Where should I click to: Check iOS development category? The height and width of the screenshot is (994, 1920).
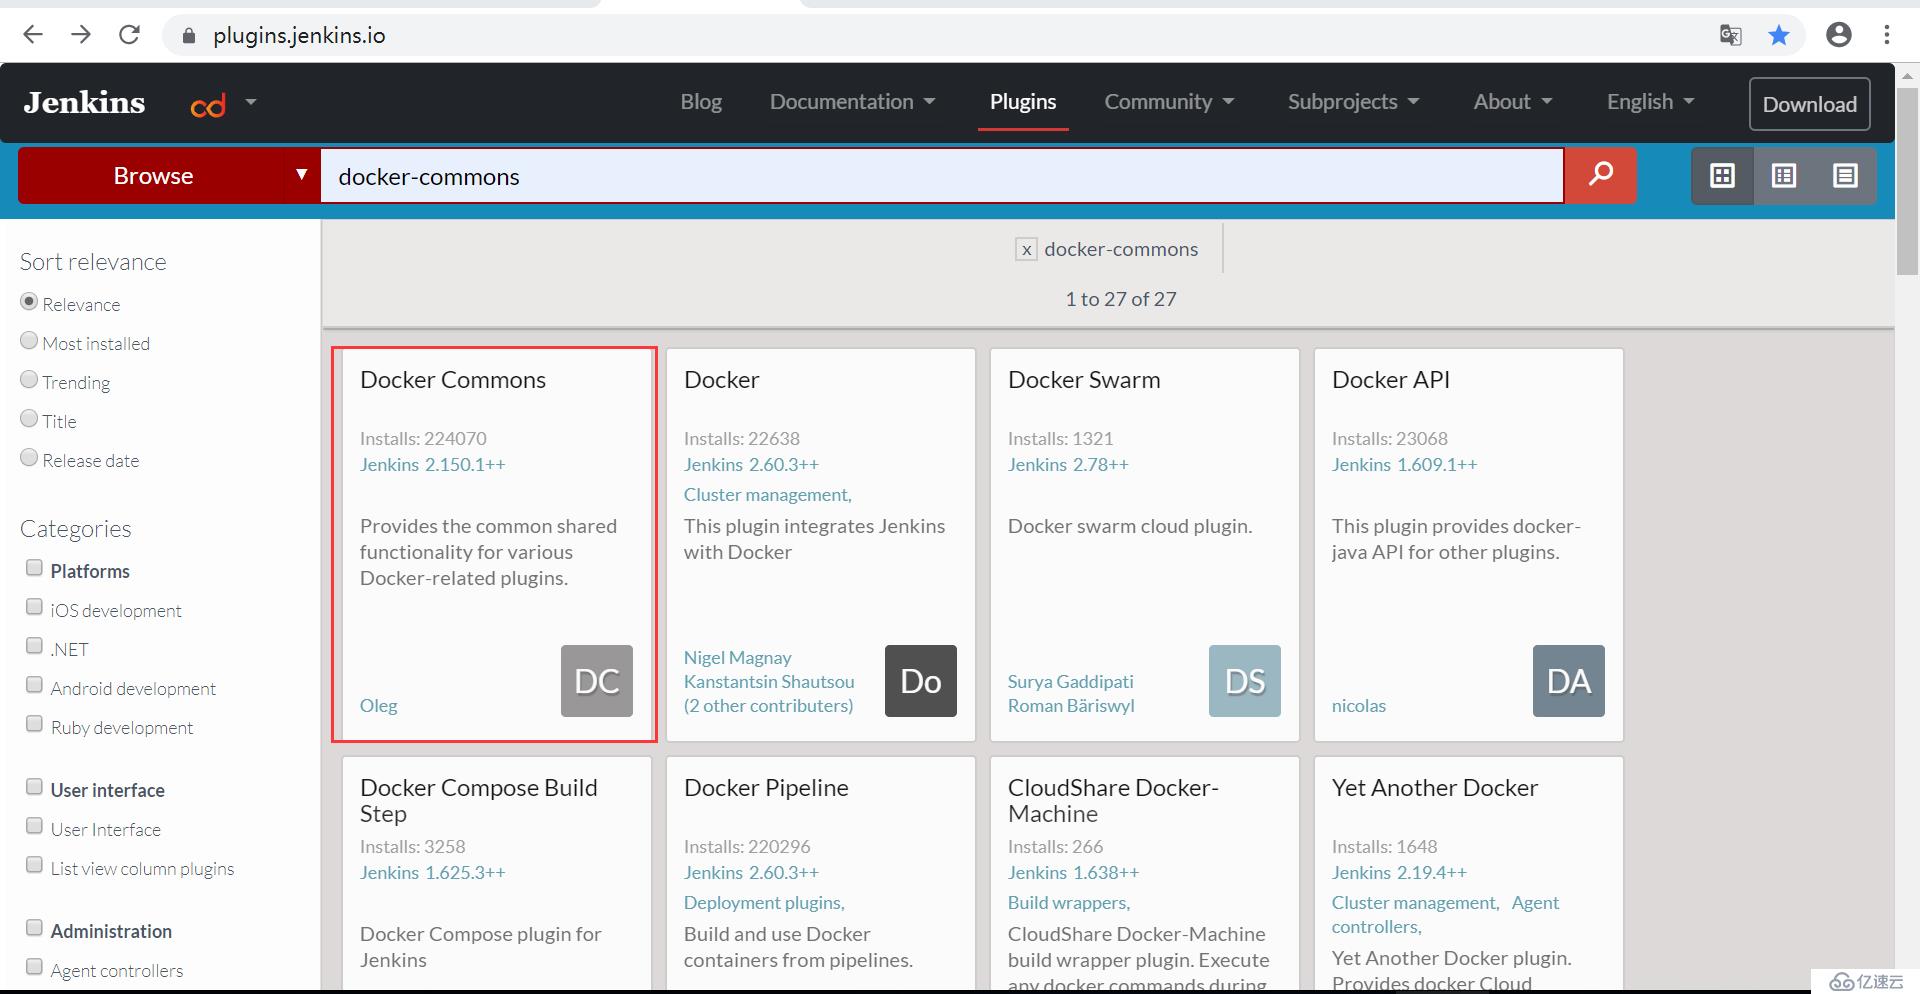click(34, 607)
